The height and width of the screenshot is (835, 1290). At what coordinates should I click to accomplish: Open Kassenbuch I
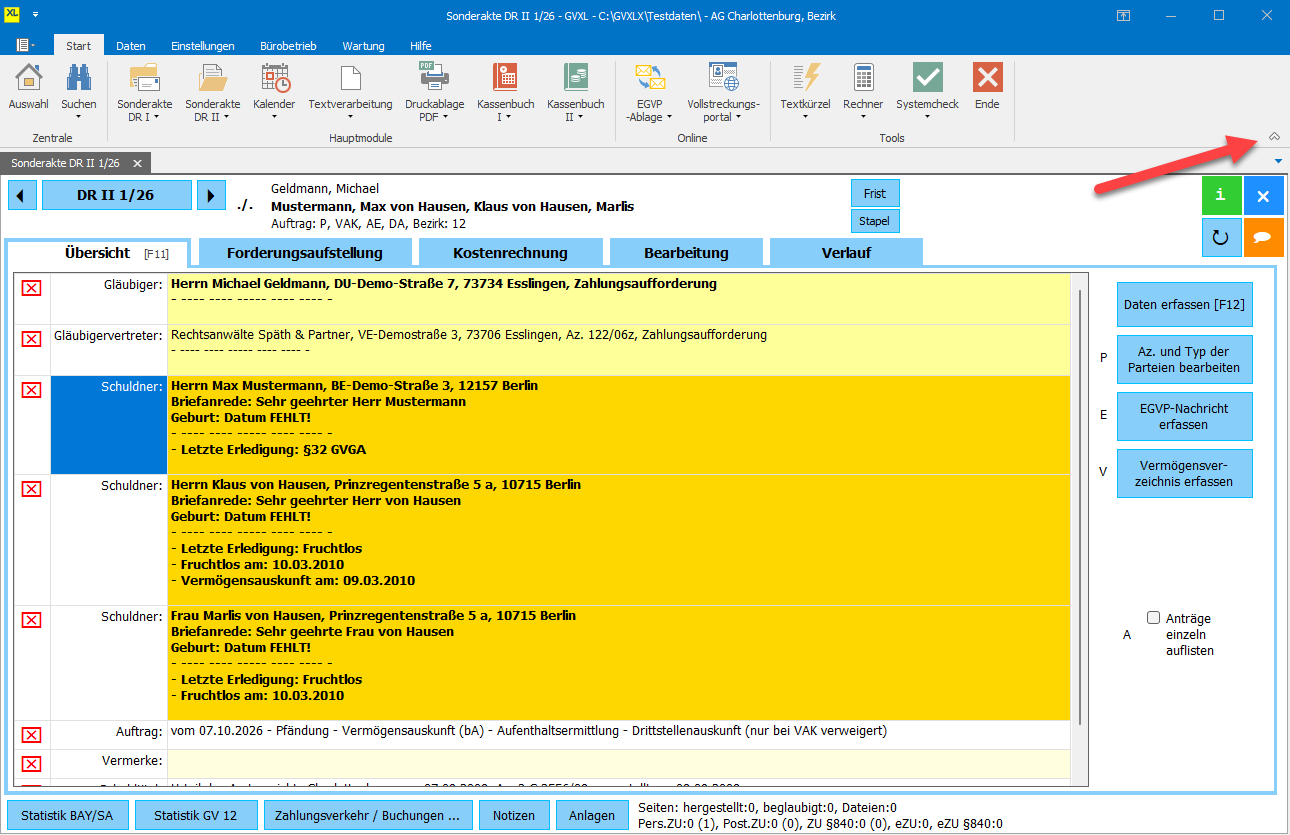pos(505,92)
